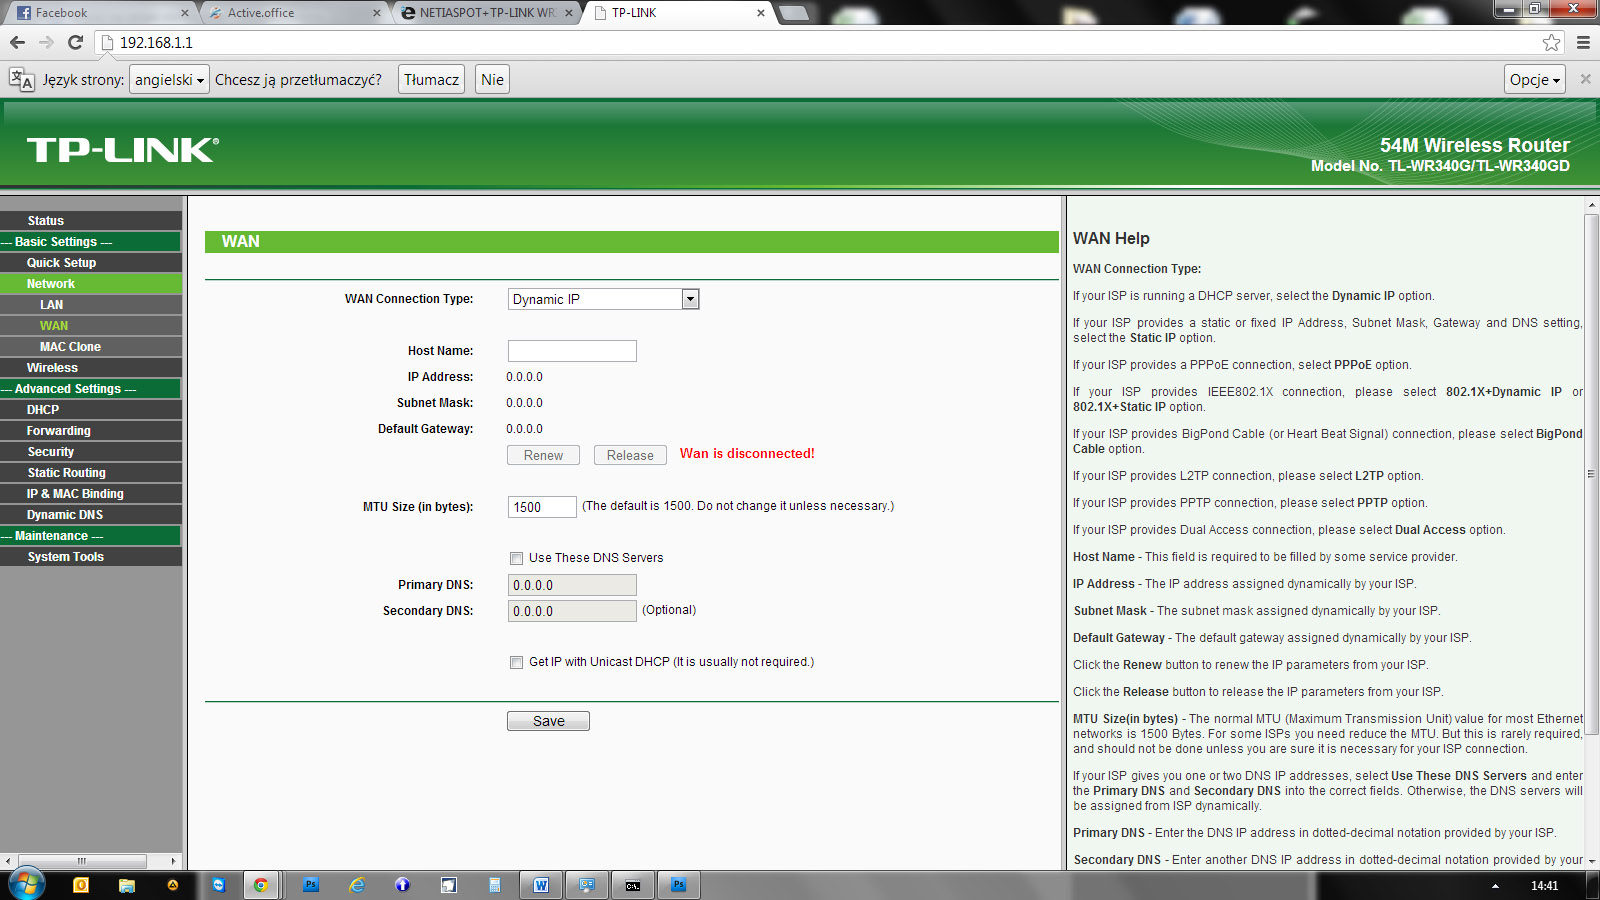
Task: Click the Nie button in translate bar
Action: point(492,80)
